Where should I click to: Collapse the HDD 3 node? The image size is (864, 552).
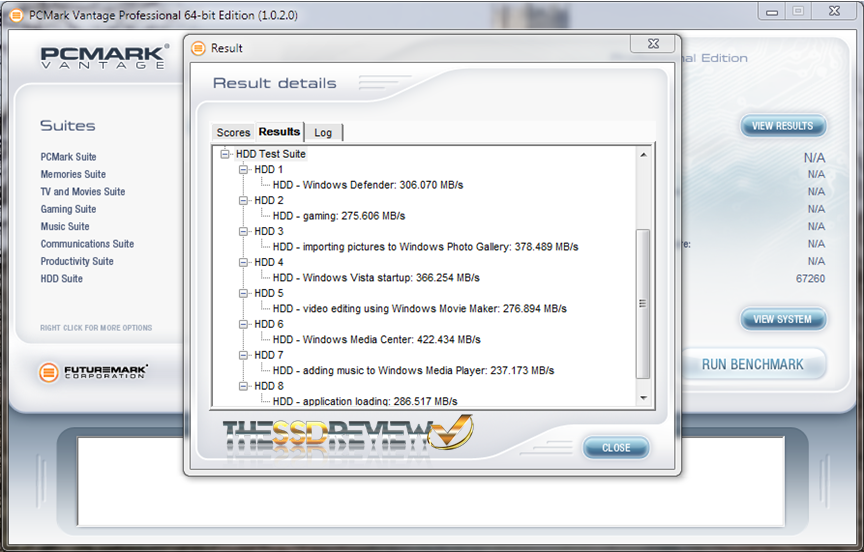[x=243, y=231]
